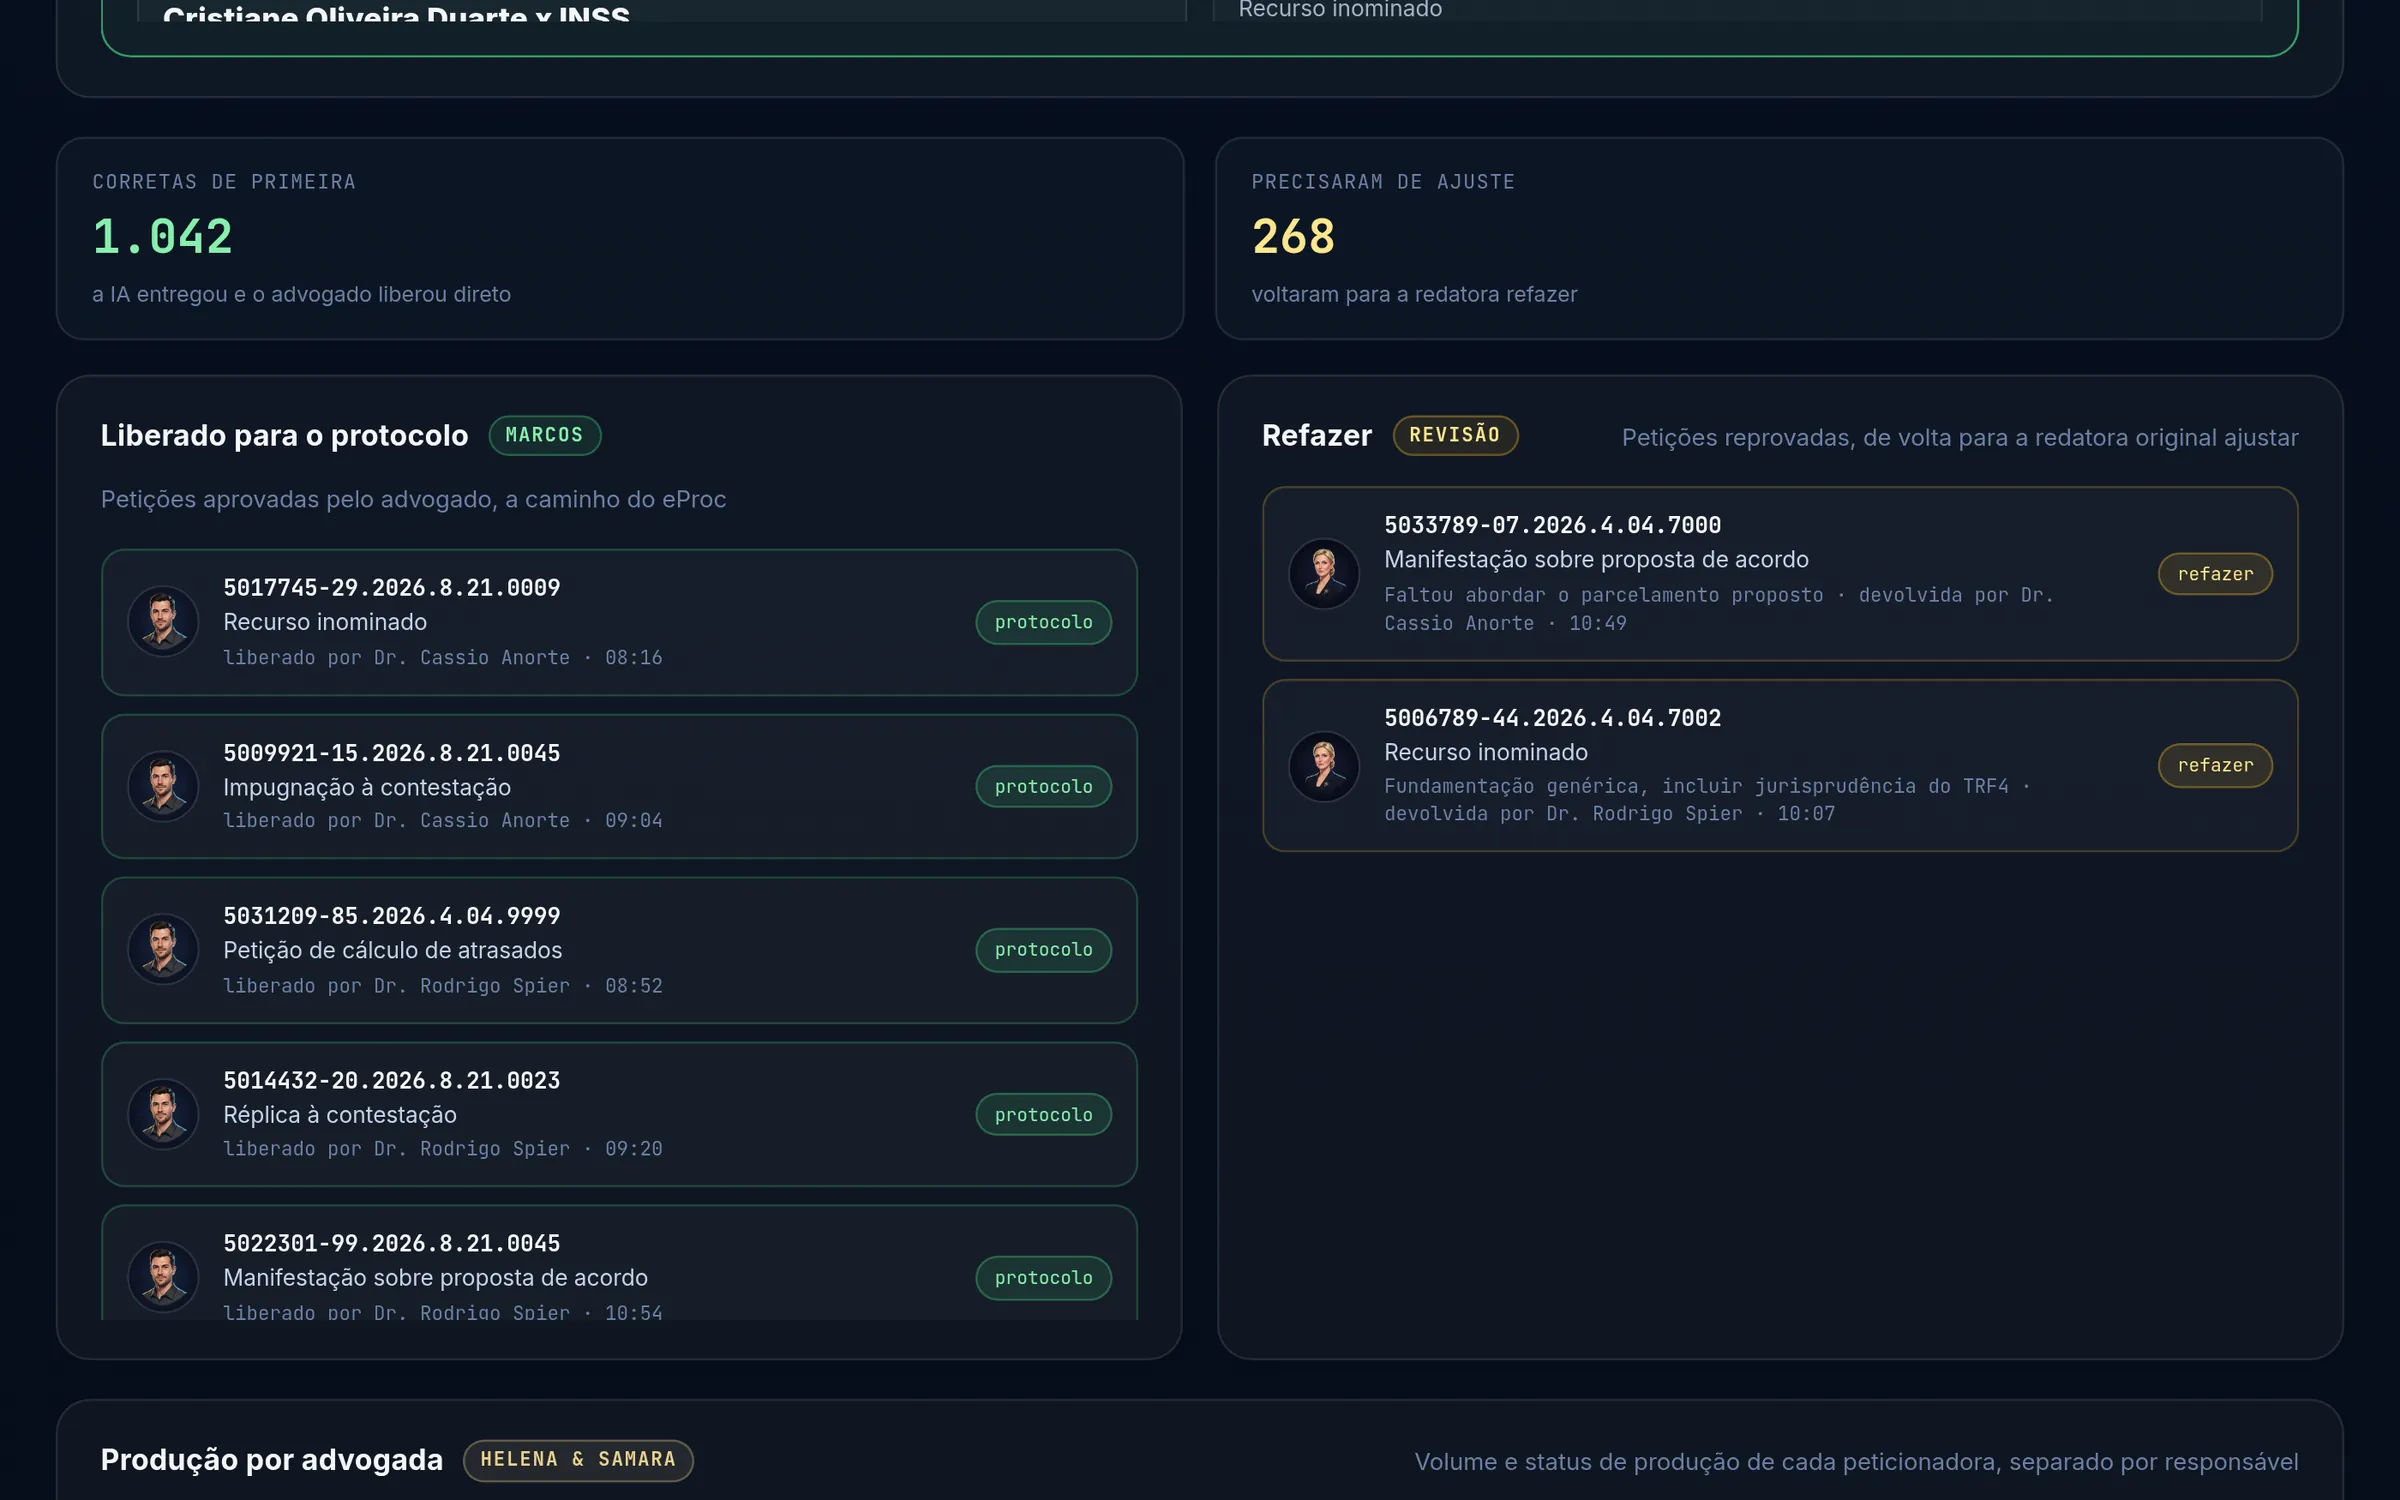Click the 'Refazer' section heading
This screenshot has height=1500, width=2400.
coord(1316,436)
